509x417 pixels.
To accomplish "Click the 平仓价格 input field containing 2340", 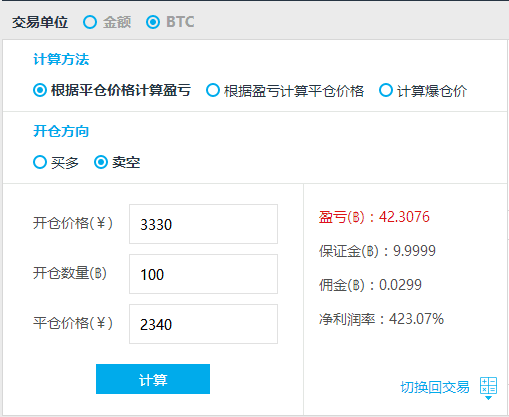I will pyautogui.click(x=203, y=324).
